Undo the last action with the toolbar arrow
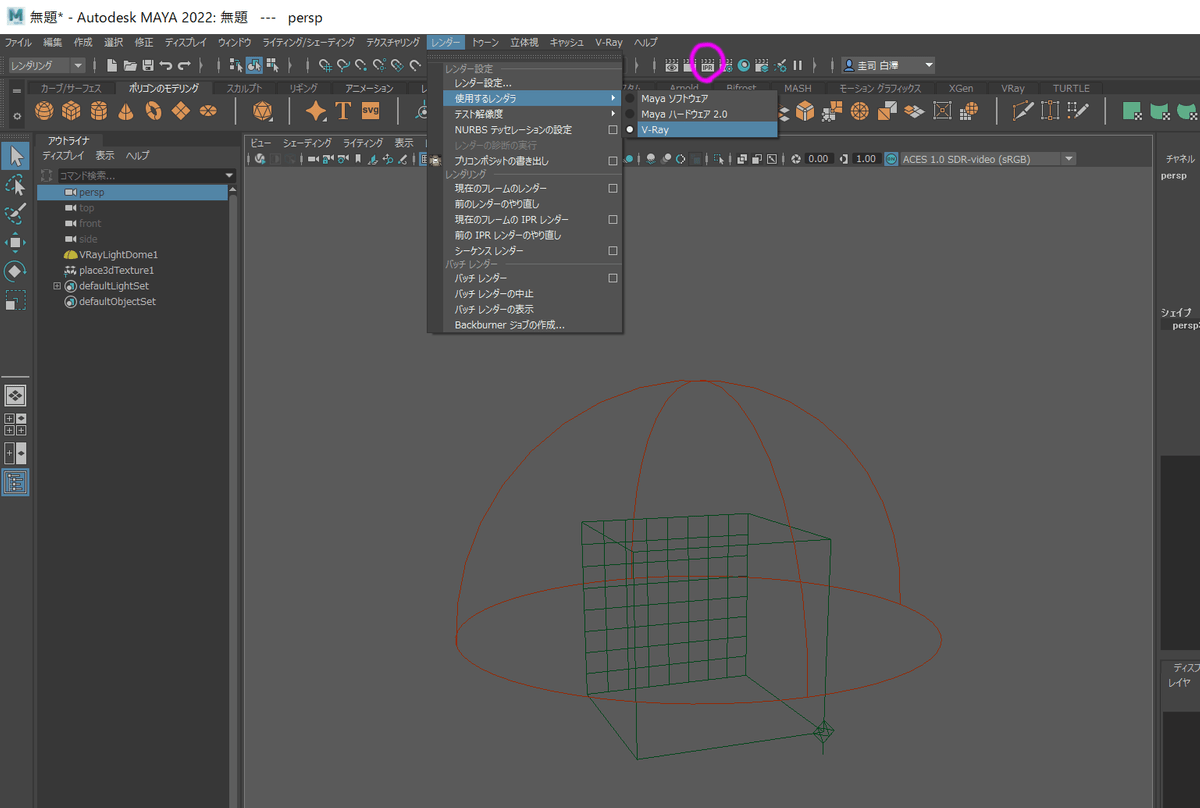This screenshot has width=1200, height=808. tap(166, 65)
